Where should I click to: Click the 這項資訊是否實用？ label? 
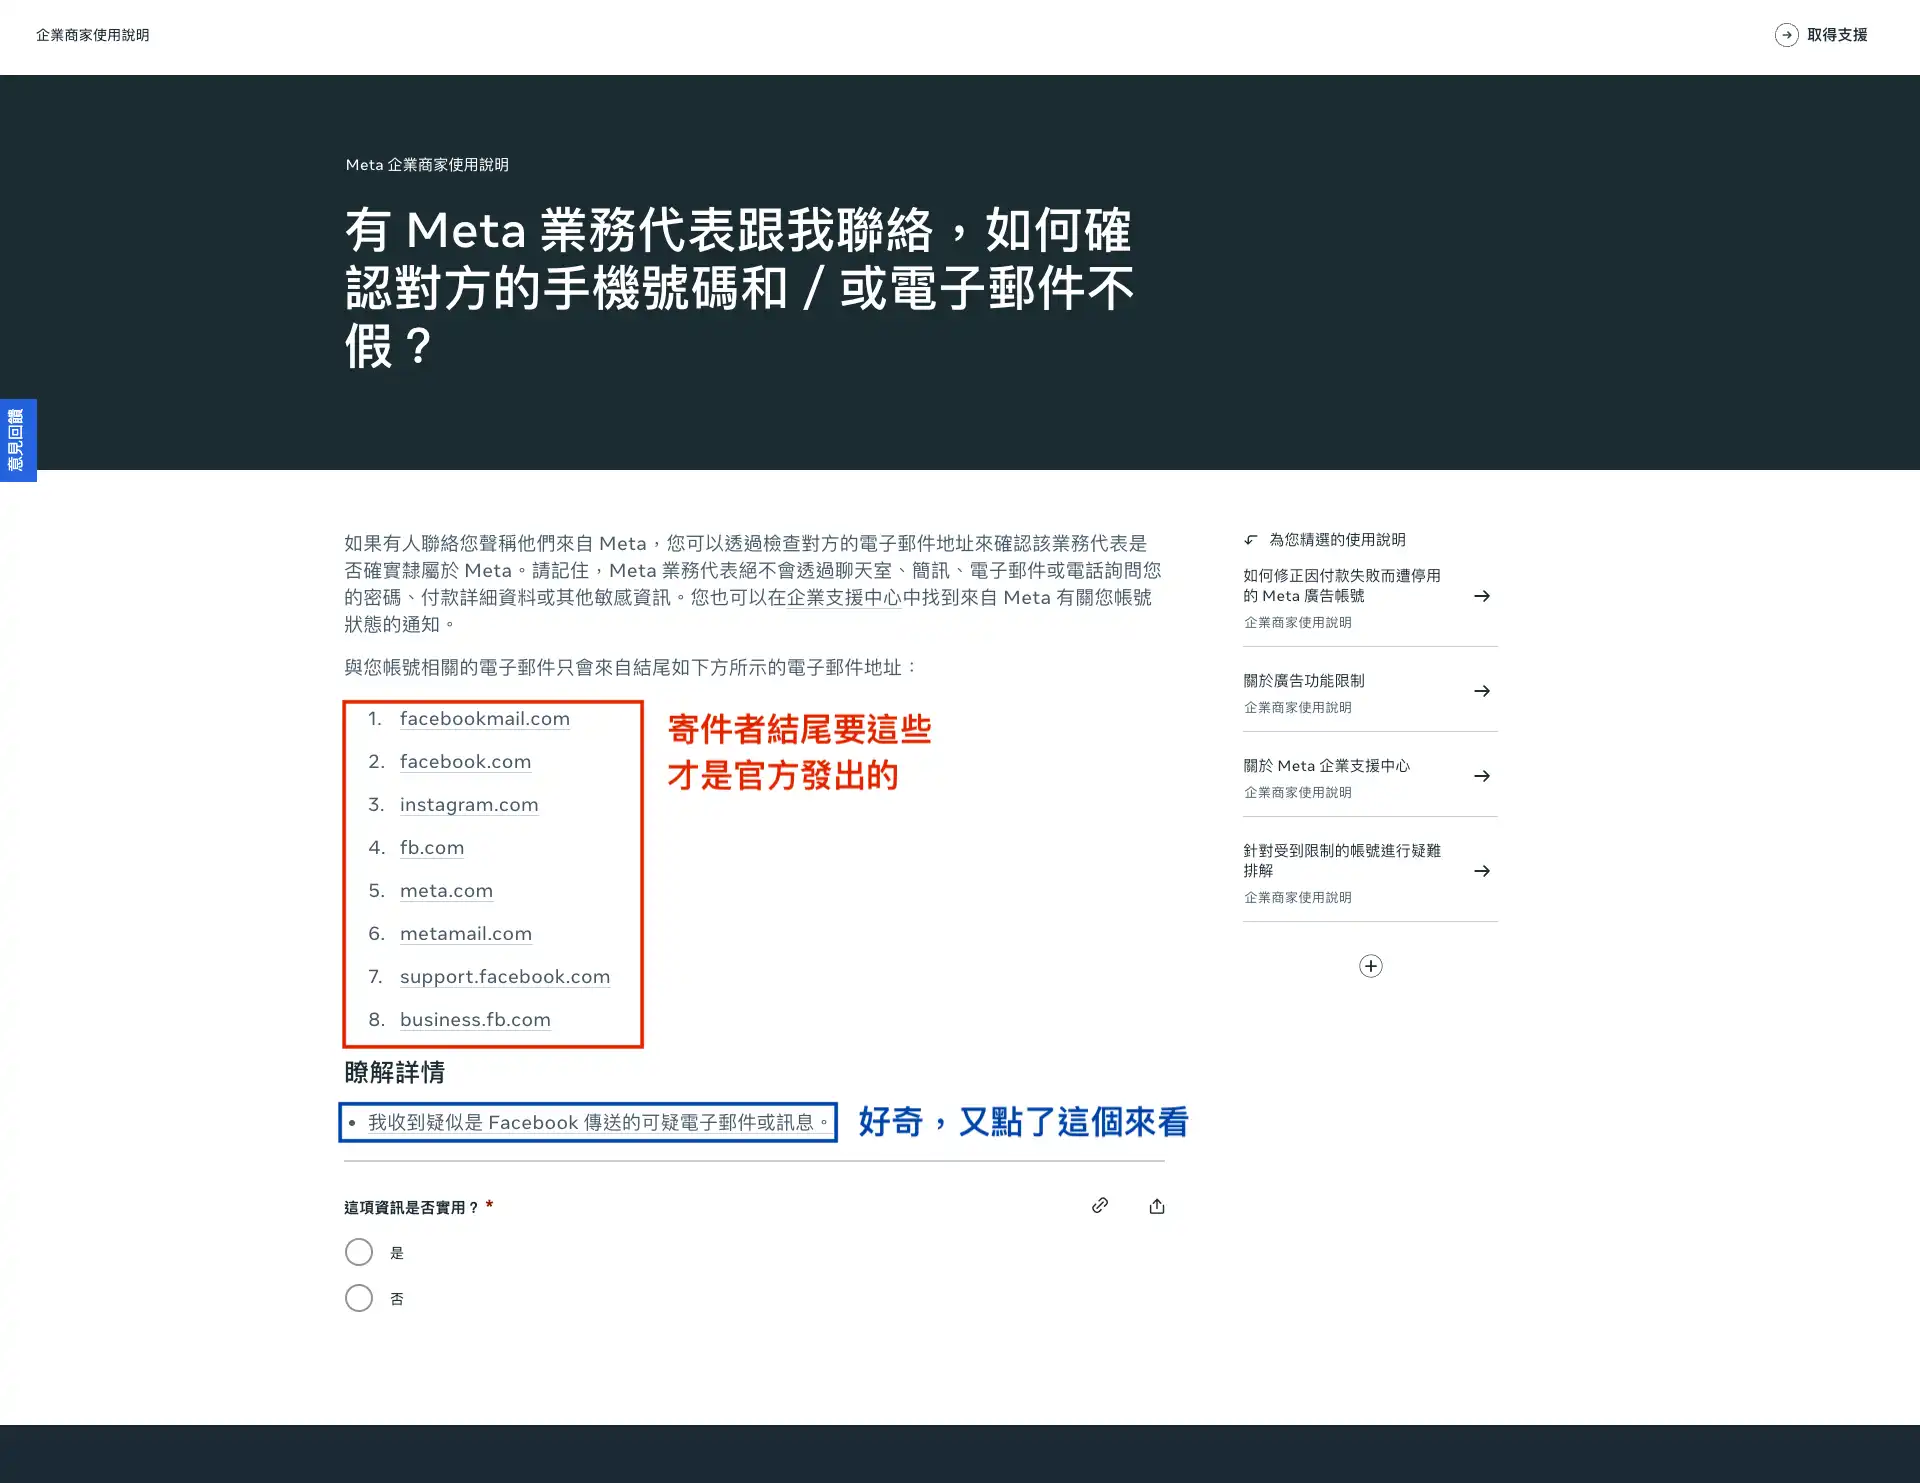411,1208
